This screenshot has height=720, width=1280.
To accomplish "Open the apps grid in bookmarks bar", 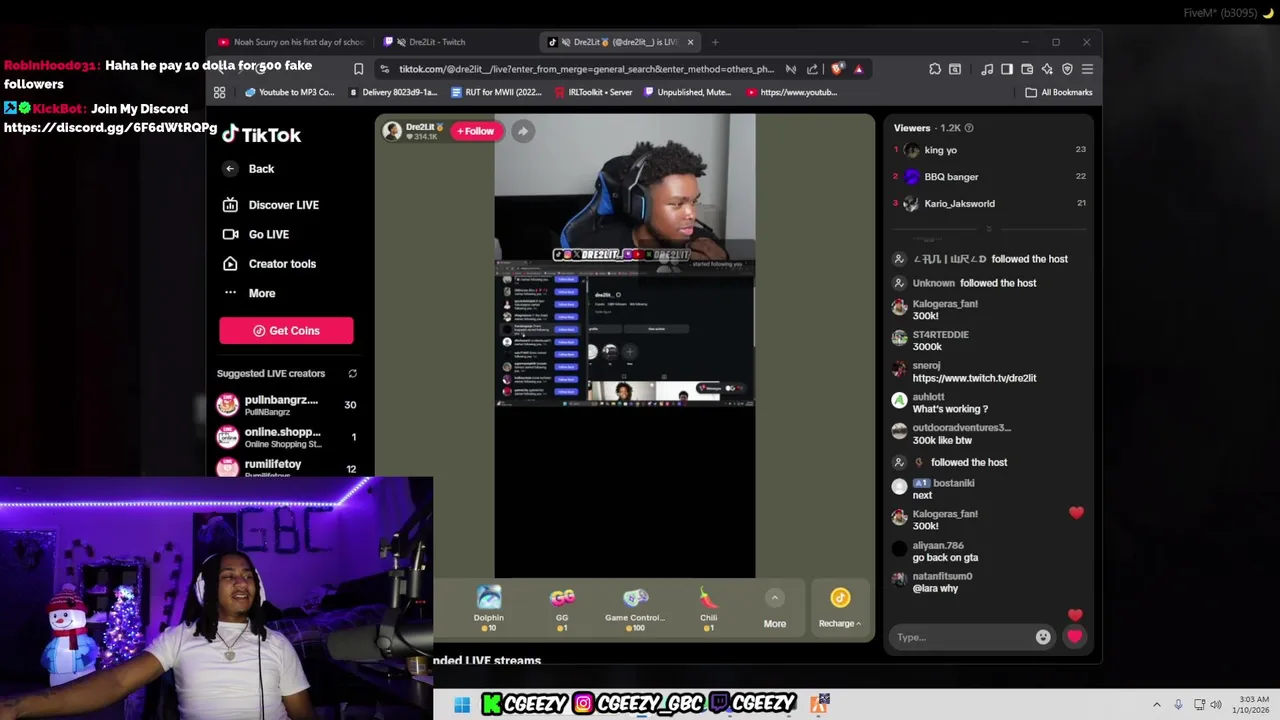I will coord(220,92).
